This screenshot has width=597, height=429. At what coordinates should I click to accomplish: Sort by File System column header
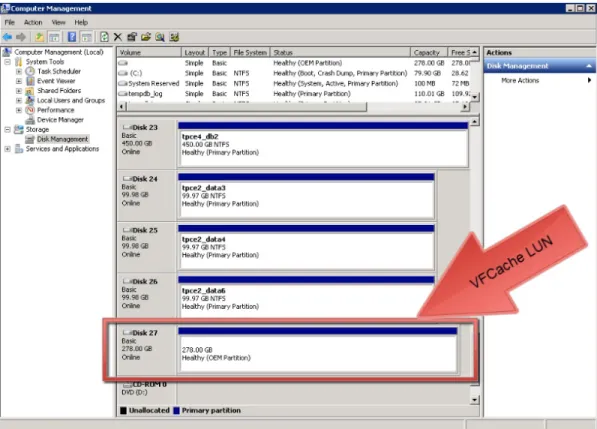[x=250, y=52]
